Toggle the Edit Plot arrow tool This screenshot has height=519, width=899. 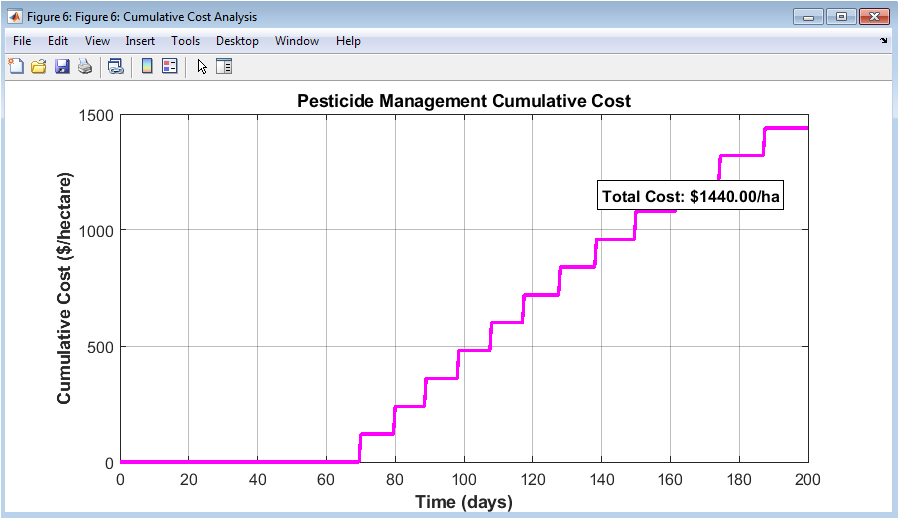[202, 67]
